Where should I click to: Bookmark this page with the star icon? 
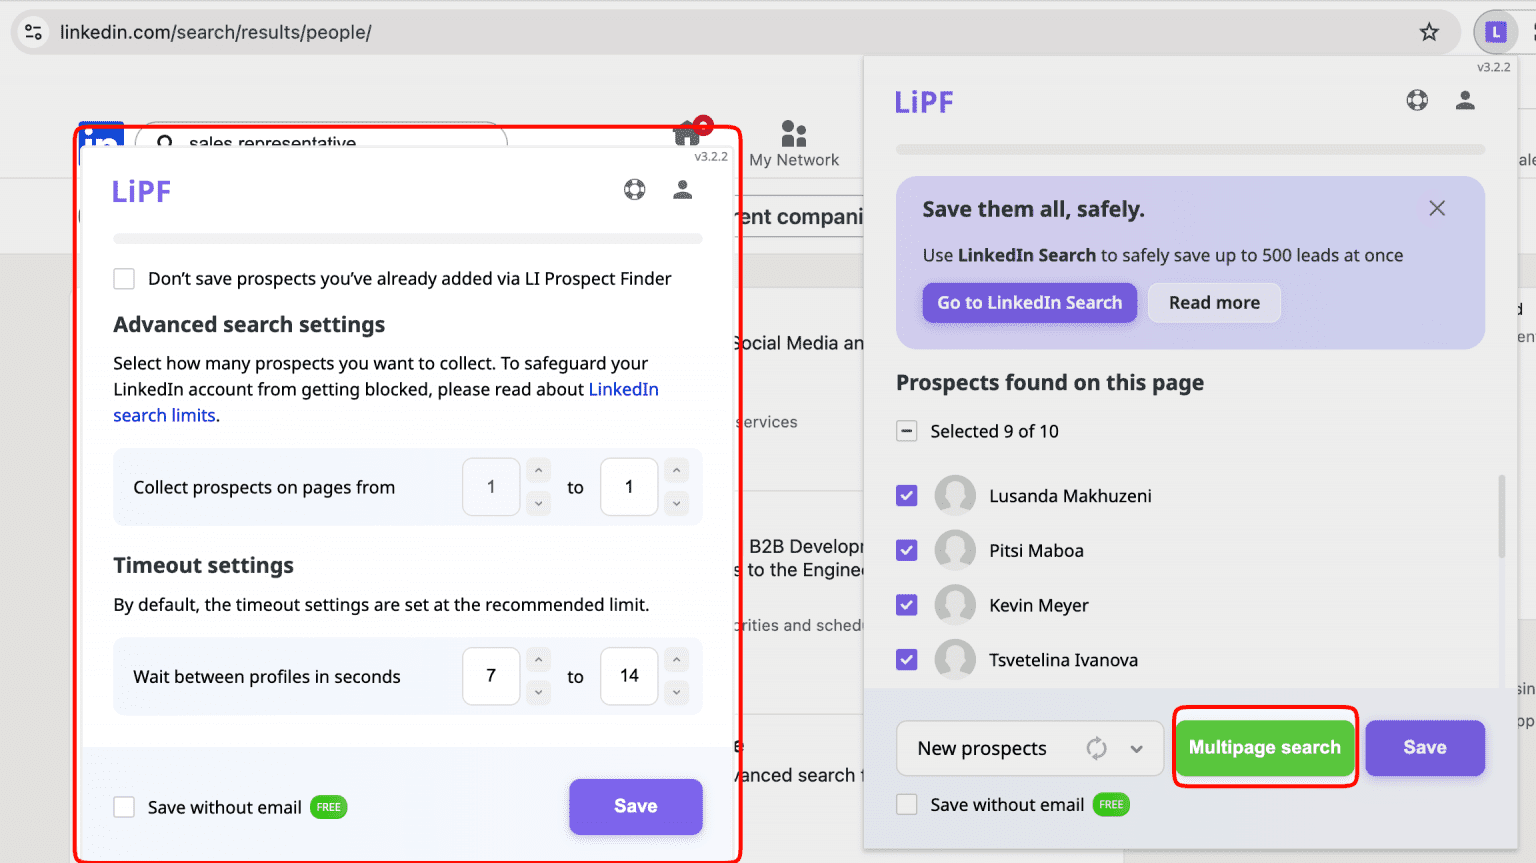click(1429, 32)
